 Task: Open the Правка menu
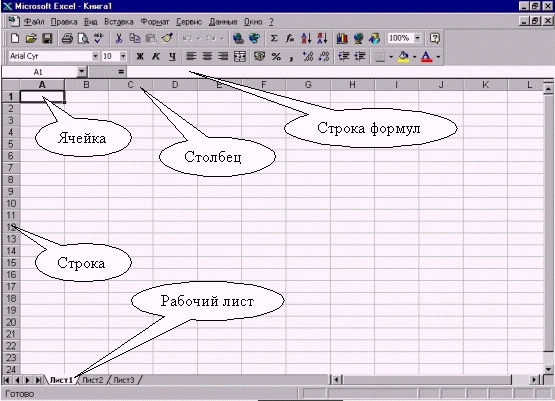click(x=64, y=22)
